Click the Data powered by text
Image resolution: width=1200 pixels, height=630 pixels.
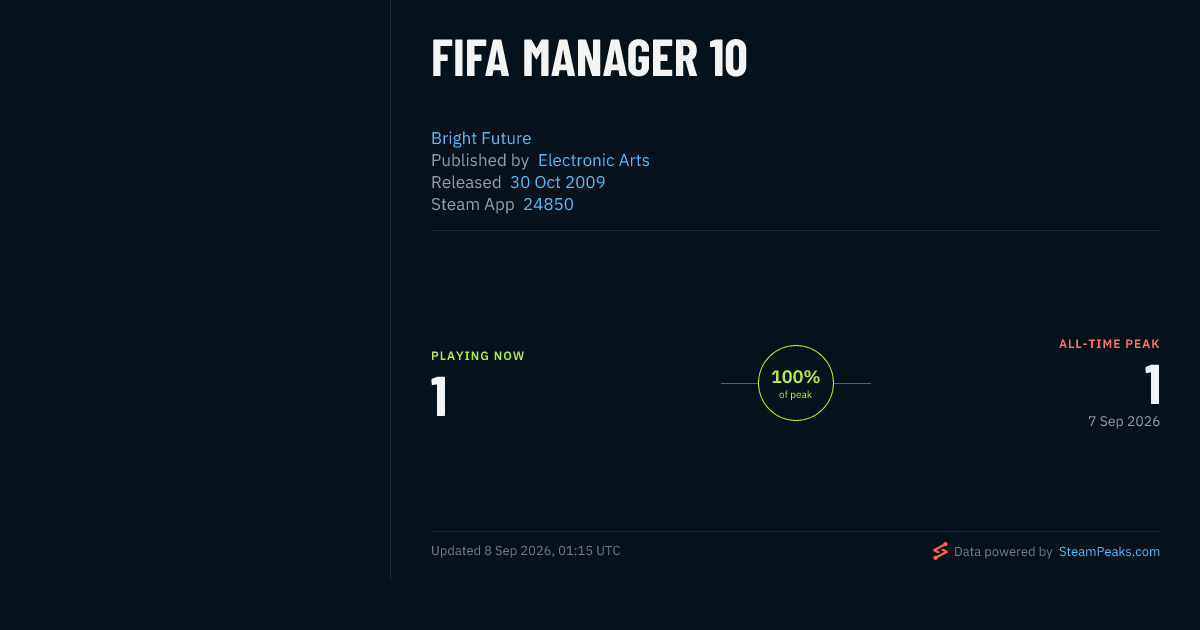(1003, 551)
